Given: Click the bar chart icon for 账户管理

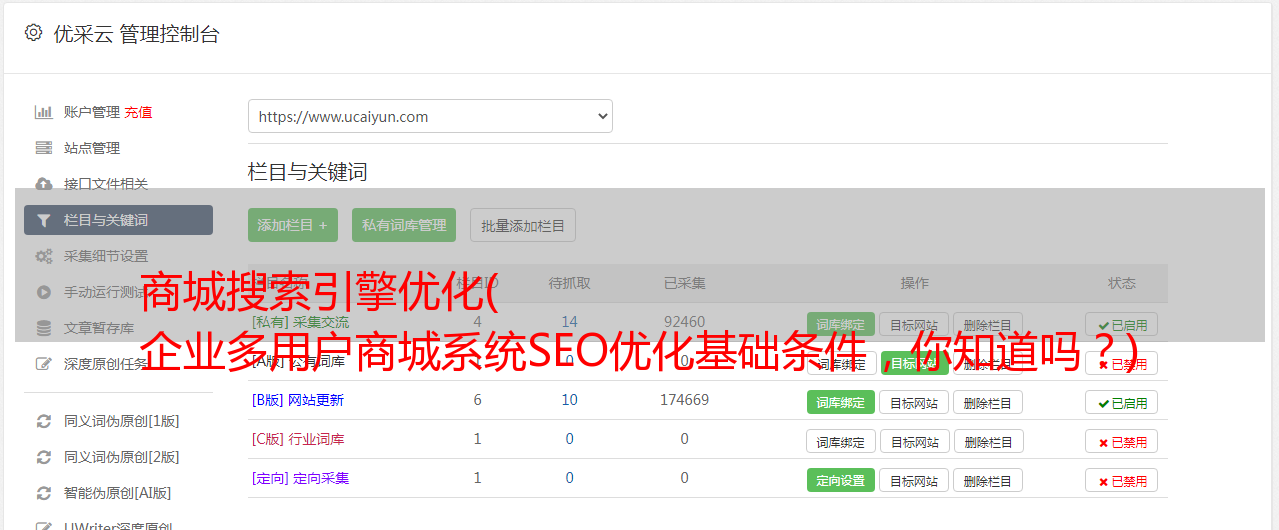Looking at the screenshot, I should [x=43, y=112].
